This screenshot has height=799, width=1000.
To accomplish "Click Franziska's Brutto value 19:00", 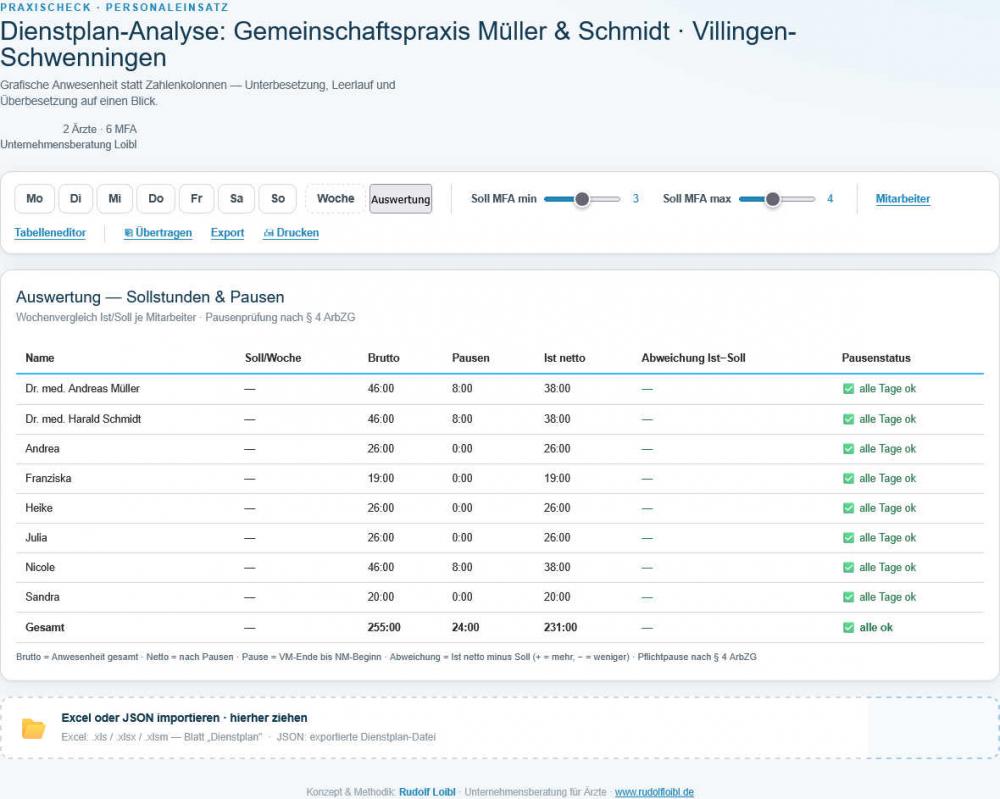I will [381, 478].
